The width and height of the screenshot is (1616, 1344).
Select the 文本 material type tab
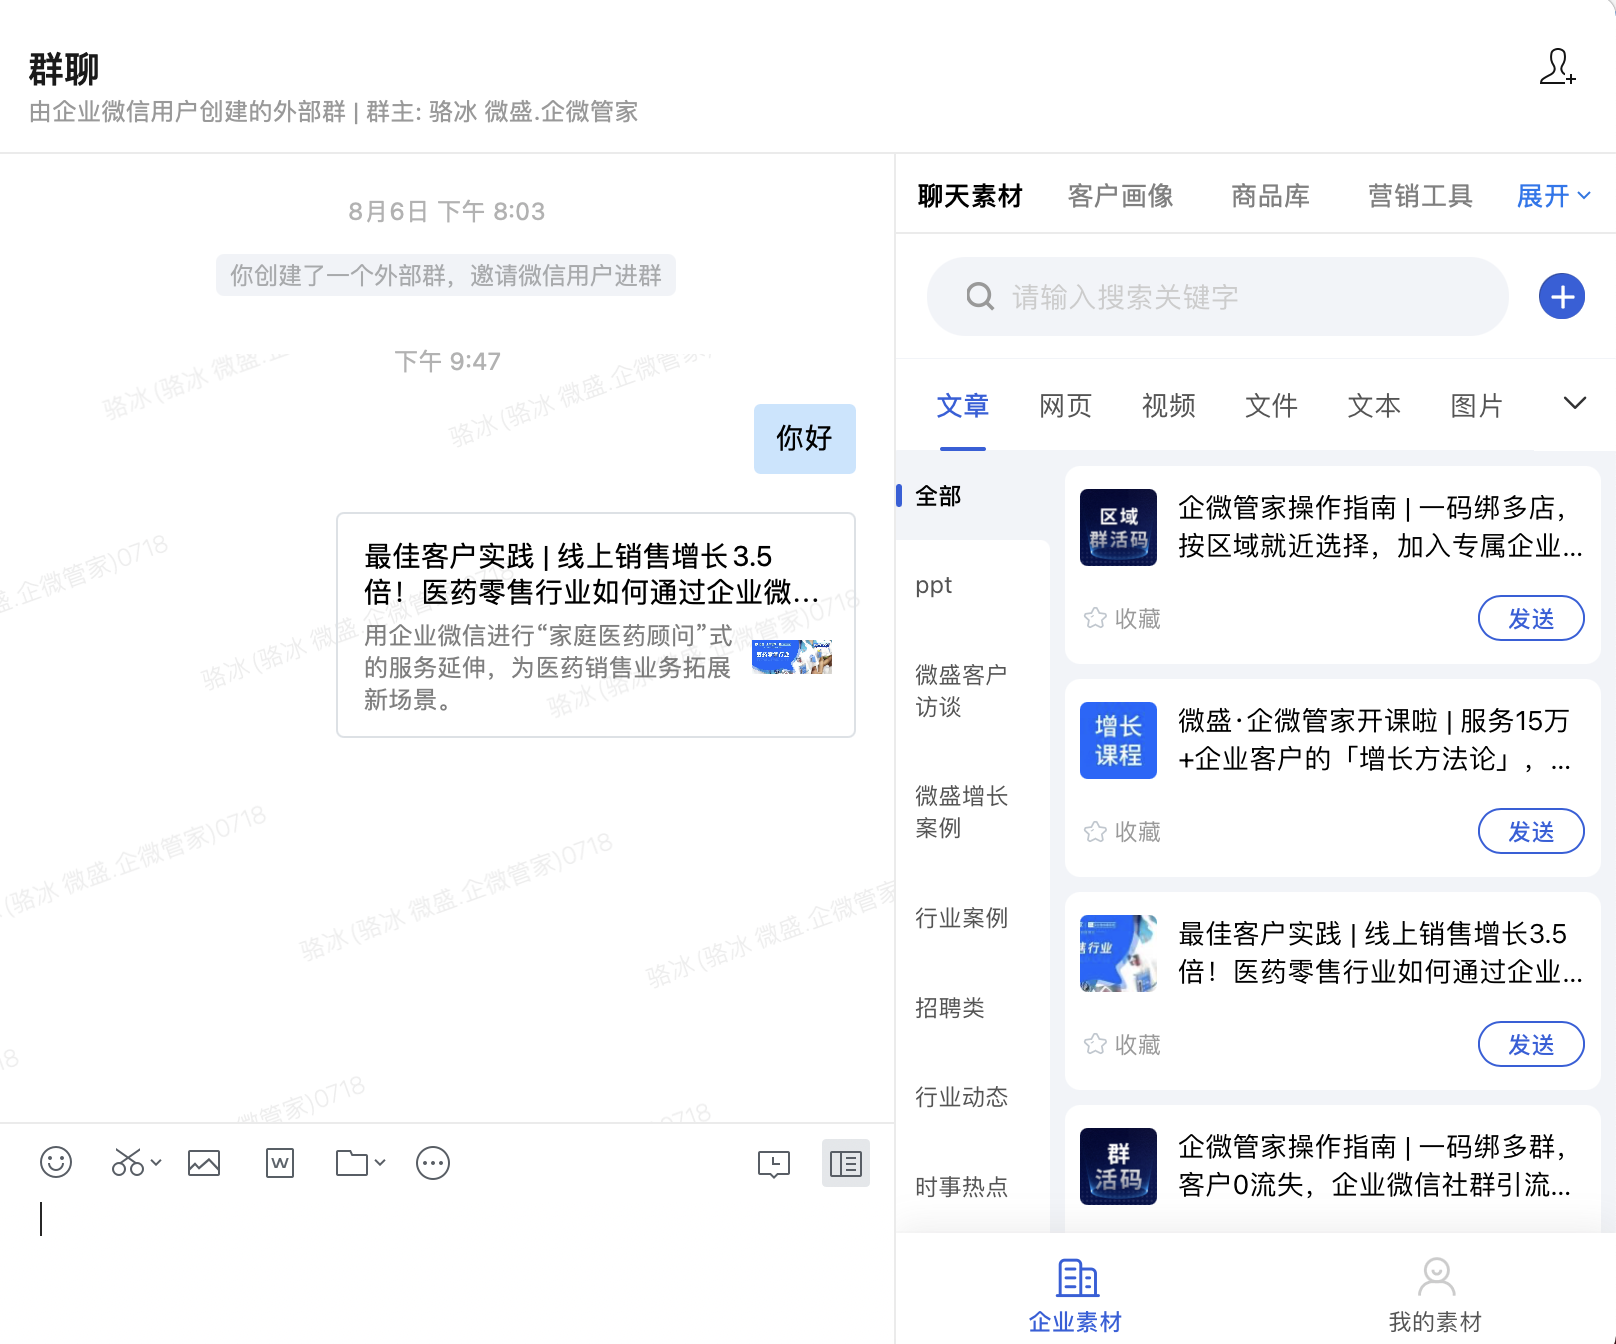1374,406
